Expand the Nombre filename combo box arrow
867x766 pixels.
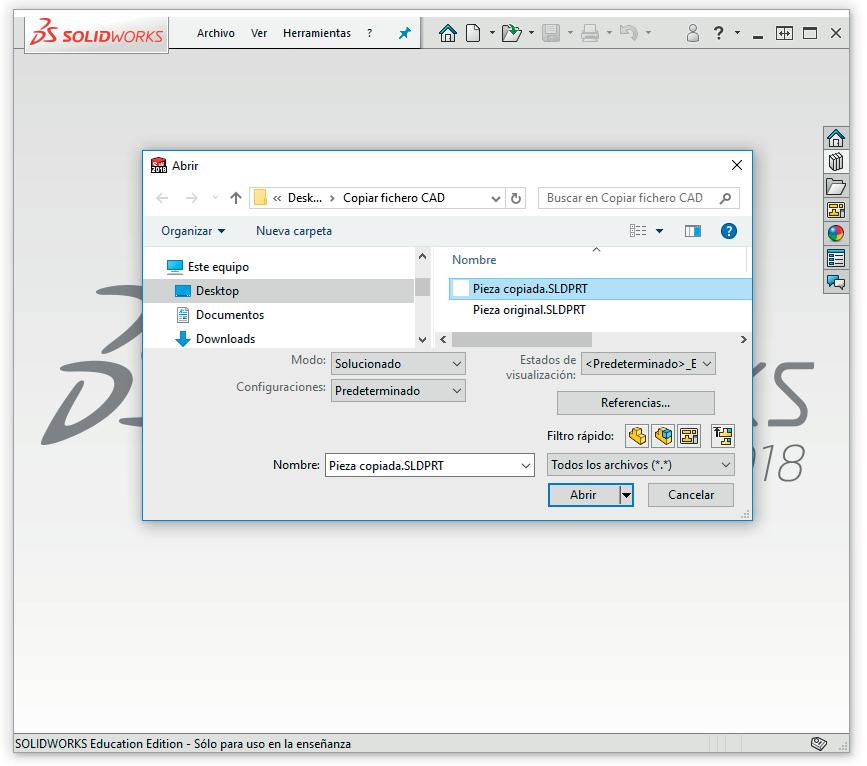pos(525,466)
